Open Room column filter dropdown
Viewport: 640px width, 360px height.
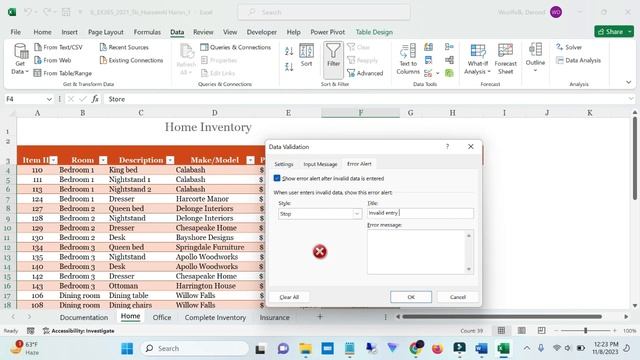(103, 160)
